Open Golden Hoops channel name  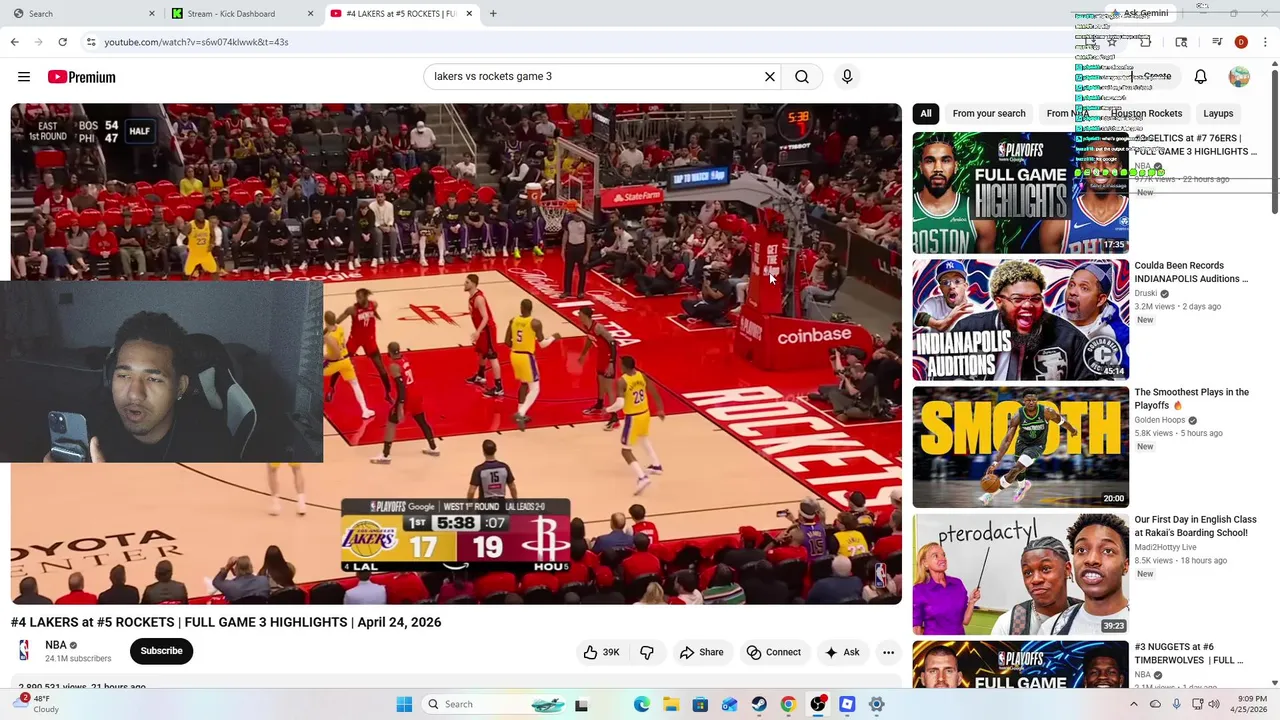coord(1160,420)
